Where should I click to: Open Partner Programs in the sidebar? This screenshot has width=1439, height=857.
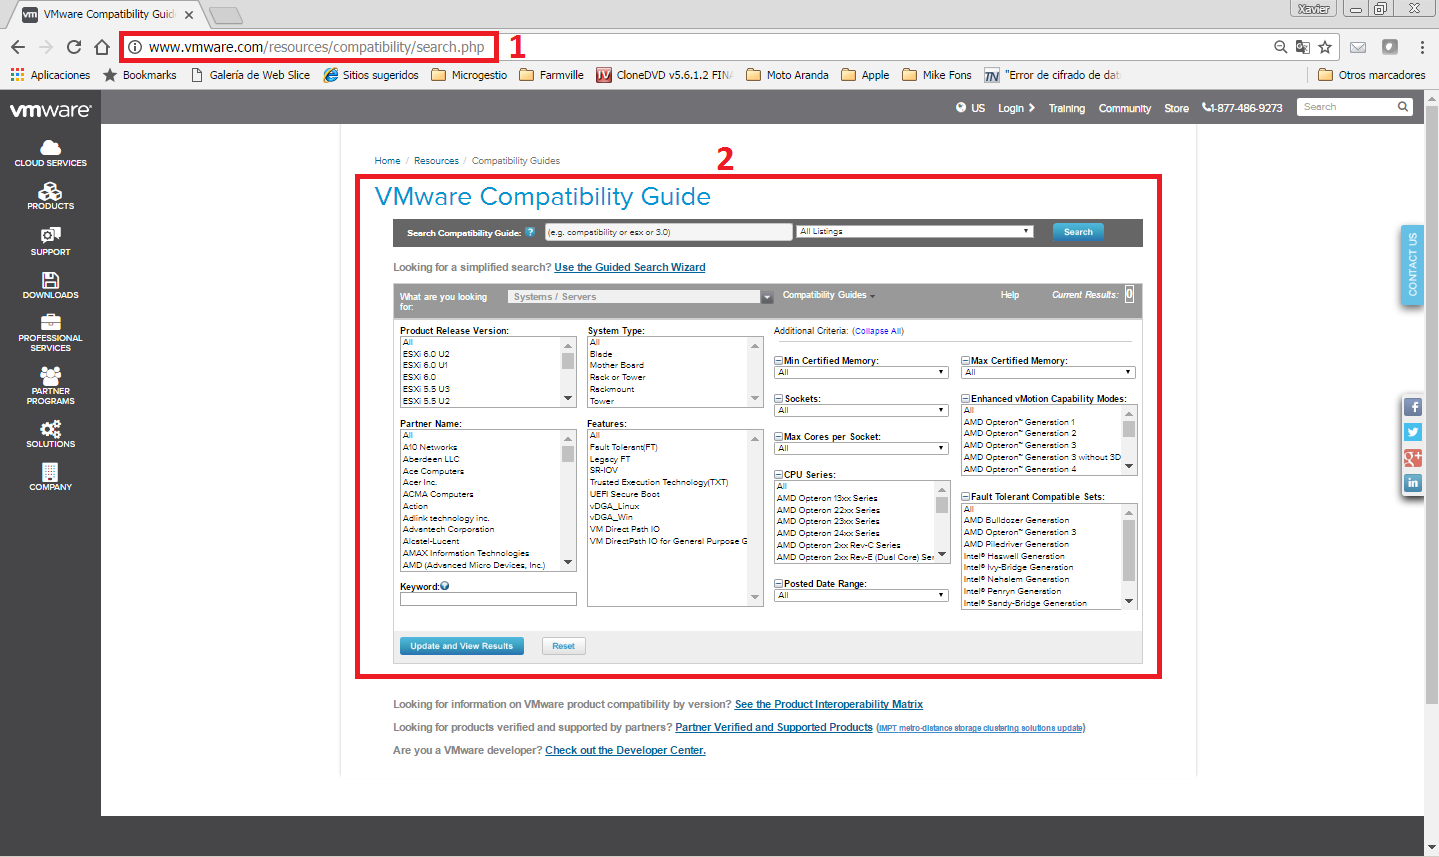51,386
